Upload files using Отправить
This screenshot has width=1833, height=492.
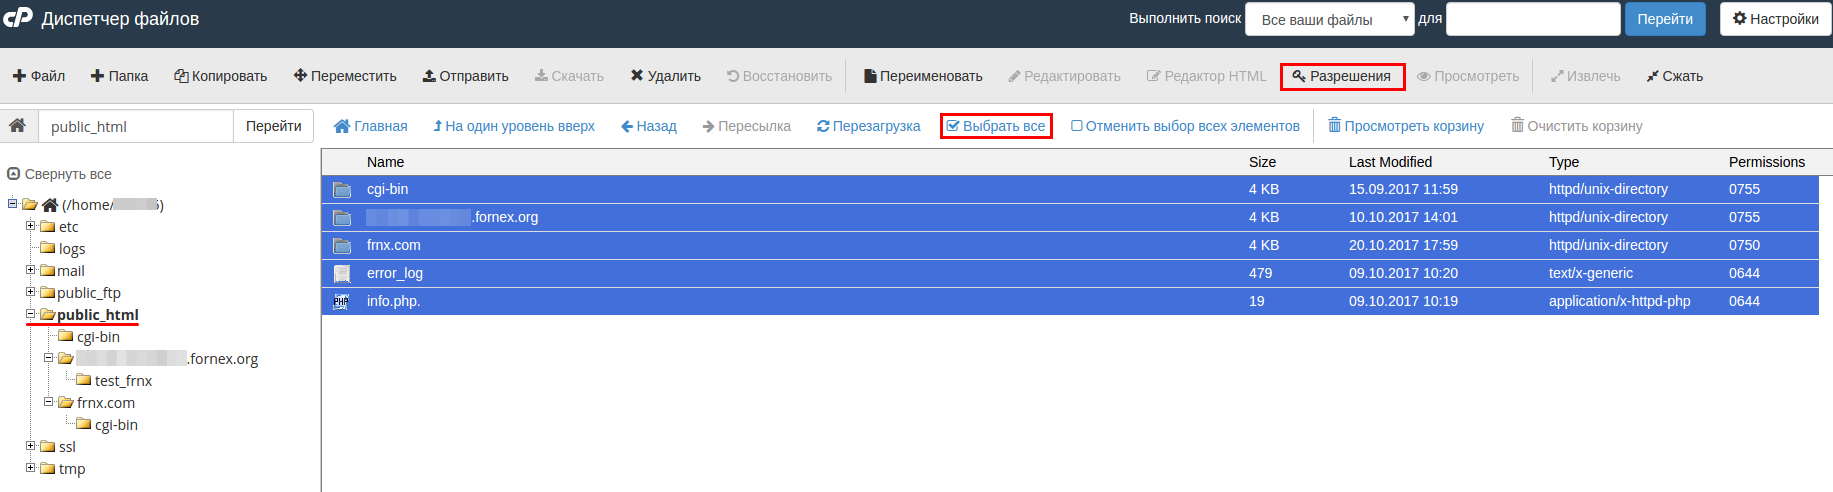pos(465,76)
